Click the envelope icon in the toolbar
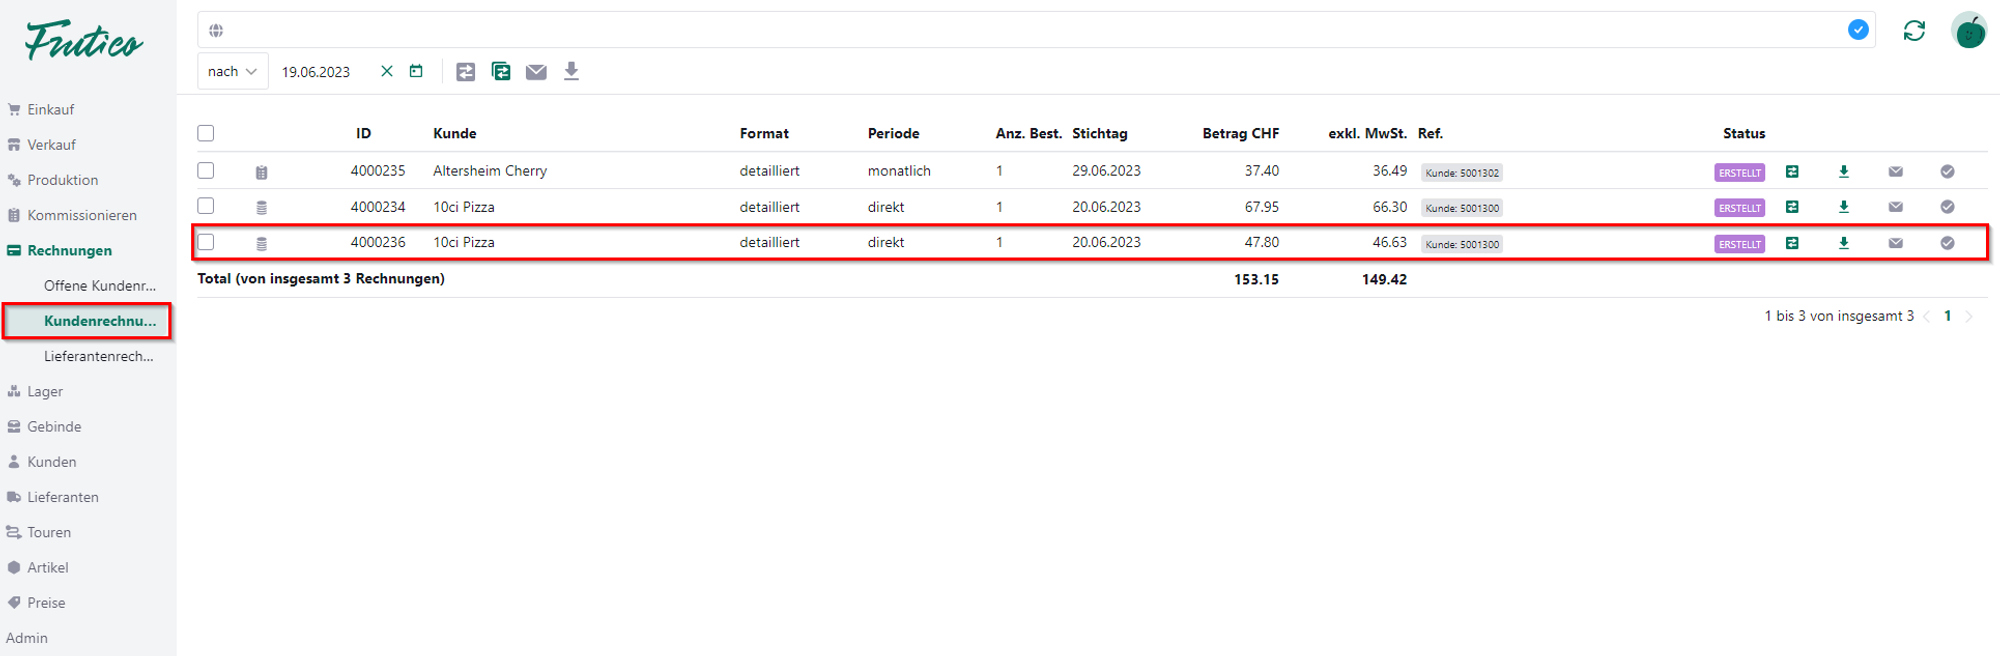Screen dimensions: 2000x656 536,71
